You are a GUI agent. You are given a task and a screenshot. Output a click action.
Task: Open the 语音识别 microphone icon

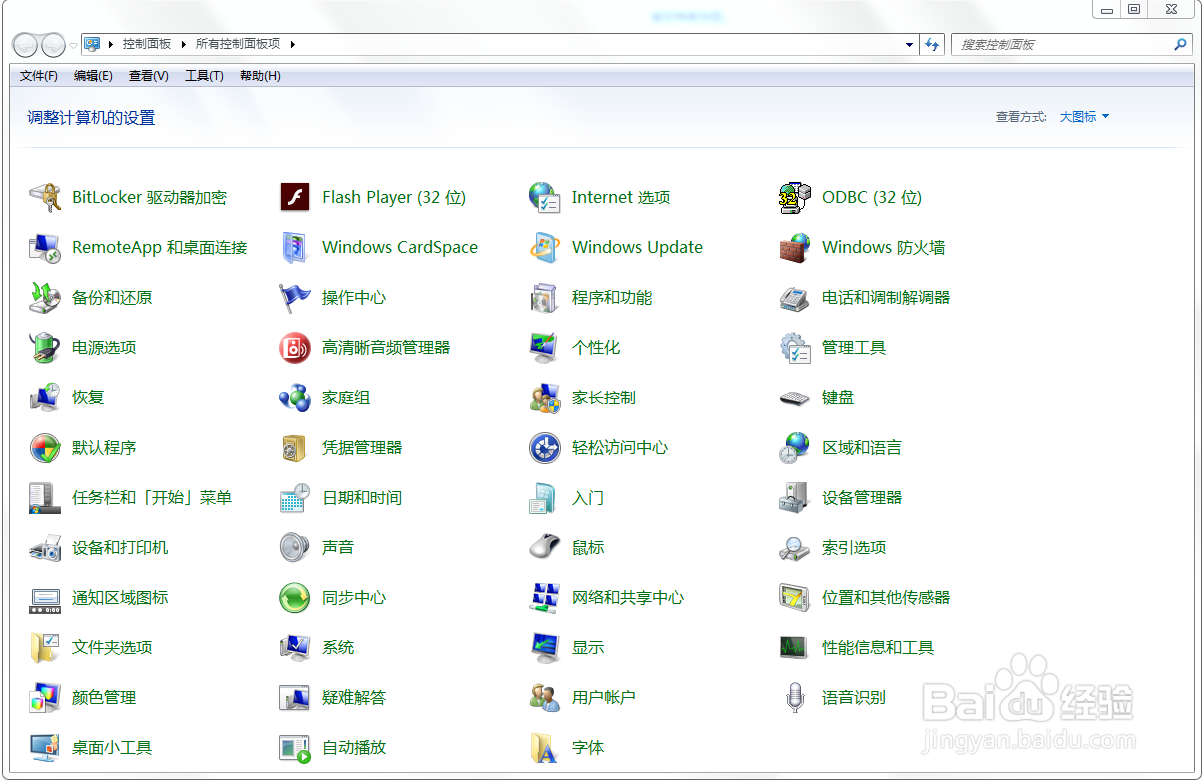tap(795, 697)
